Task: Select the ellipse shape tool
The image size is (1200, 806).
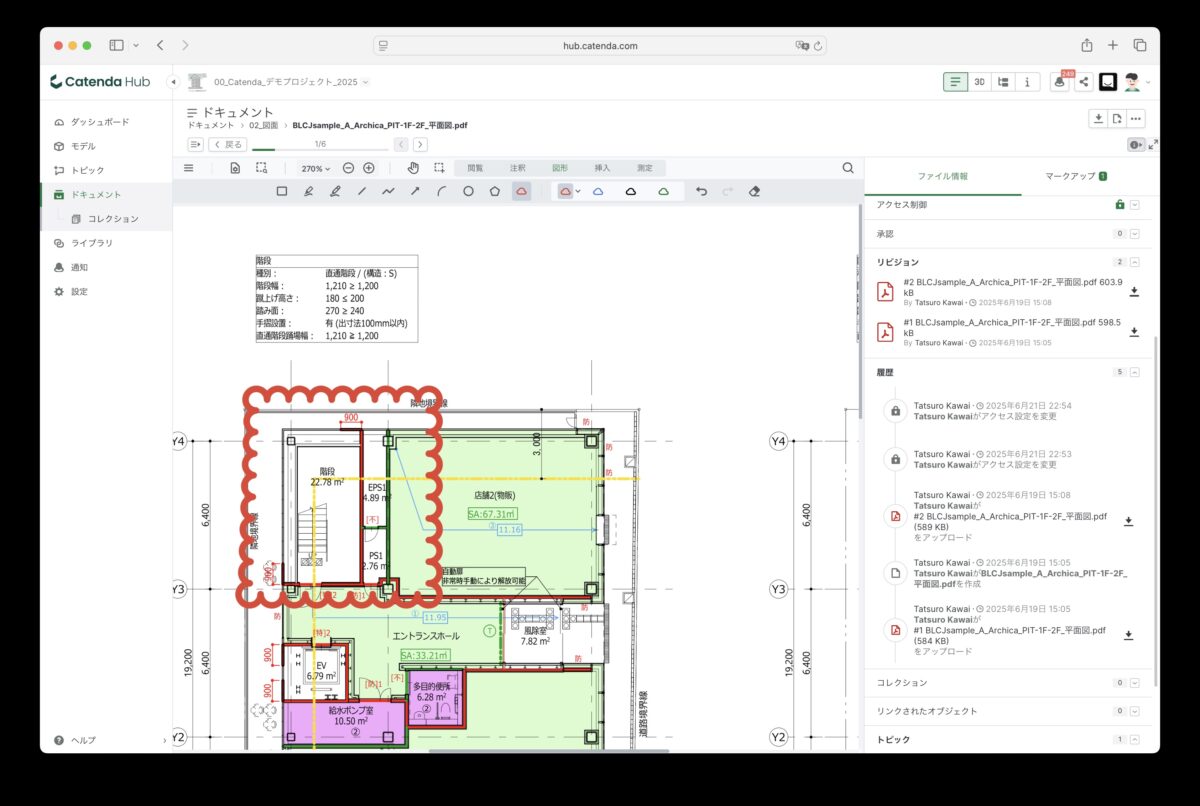Action: click(468, 191)
